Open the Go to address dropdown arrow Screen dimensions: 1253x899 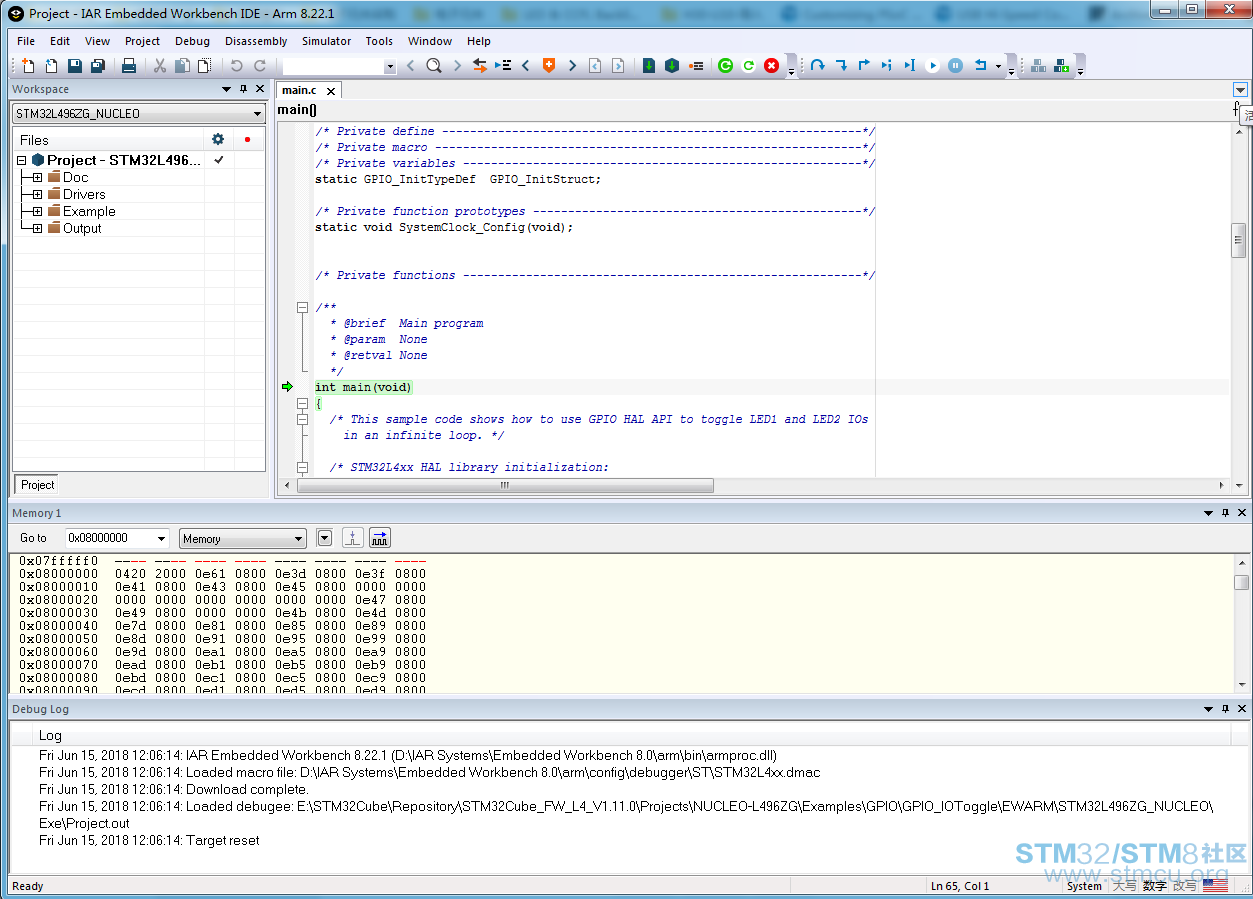pos(161,538)
